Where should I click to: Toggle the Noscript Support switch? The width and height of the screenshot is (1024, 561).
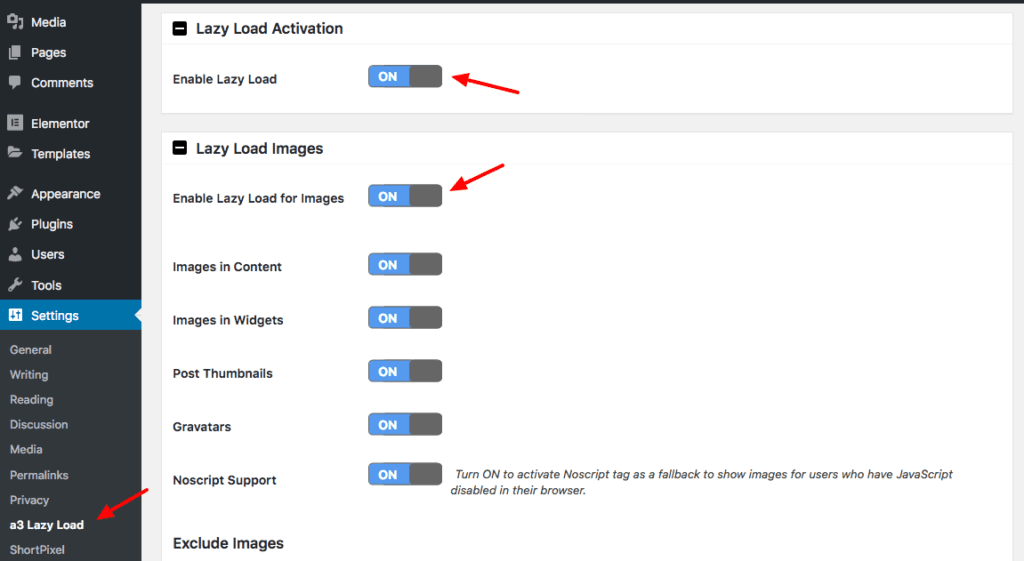point(405,475)
